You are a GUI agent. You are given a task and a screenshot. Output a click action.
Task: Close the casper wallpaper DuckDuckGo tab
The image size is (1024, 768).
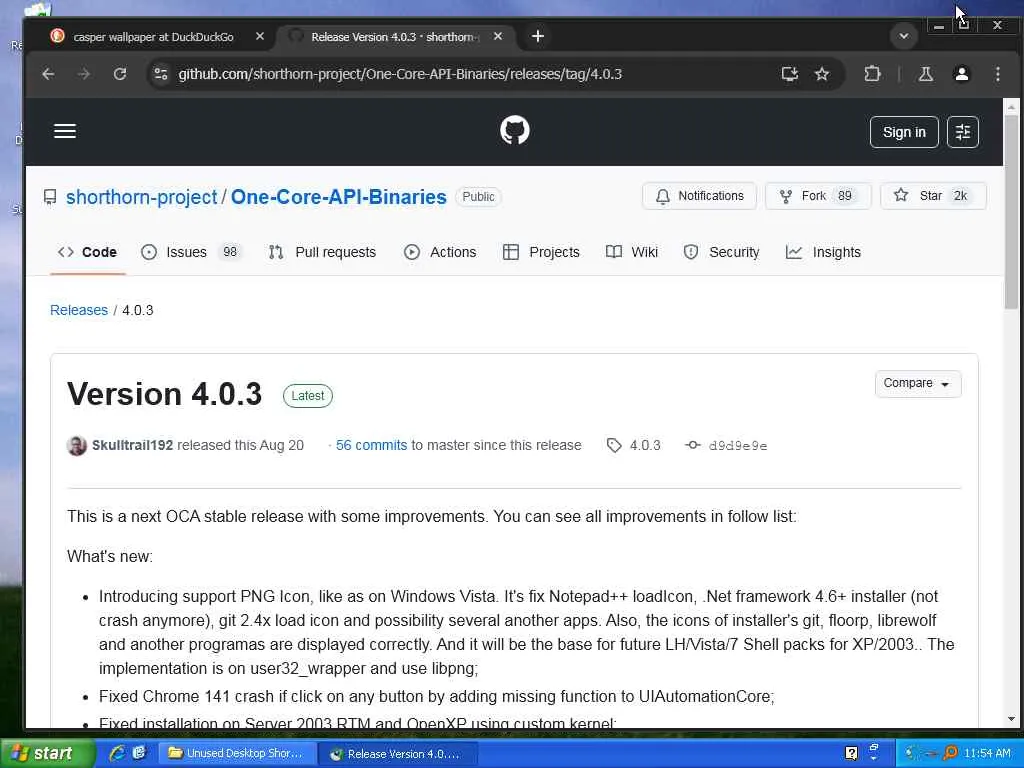click(x=259, y=37)
